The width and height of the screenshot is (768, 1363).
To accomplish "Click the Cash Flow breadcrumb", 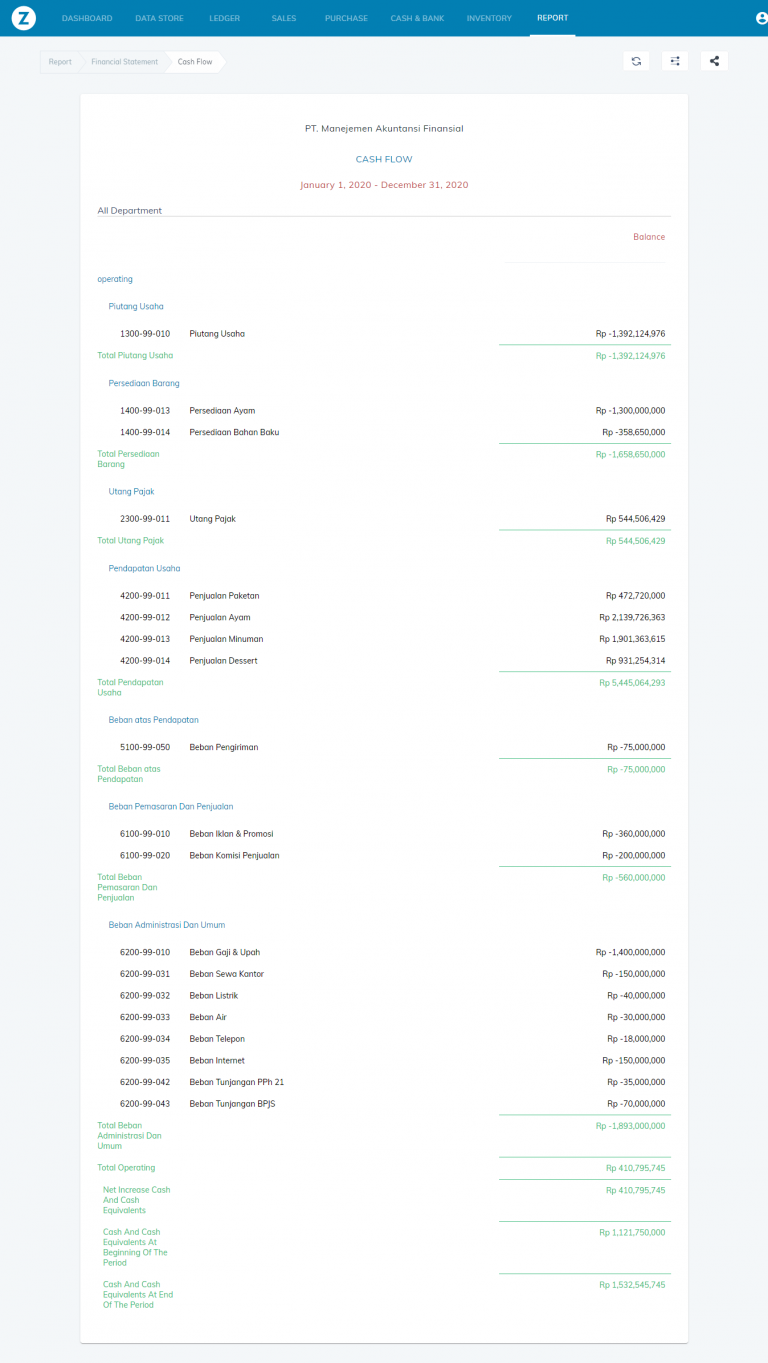I will click(x=195, y=62).
